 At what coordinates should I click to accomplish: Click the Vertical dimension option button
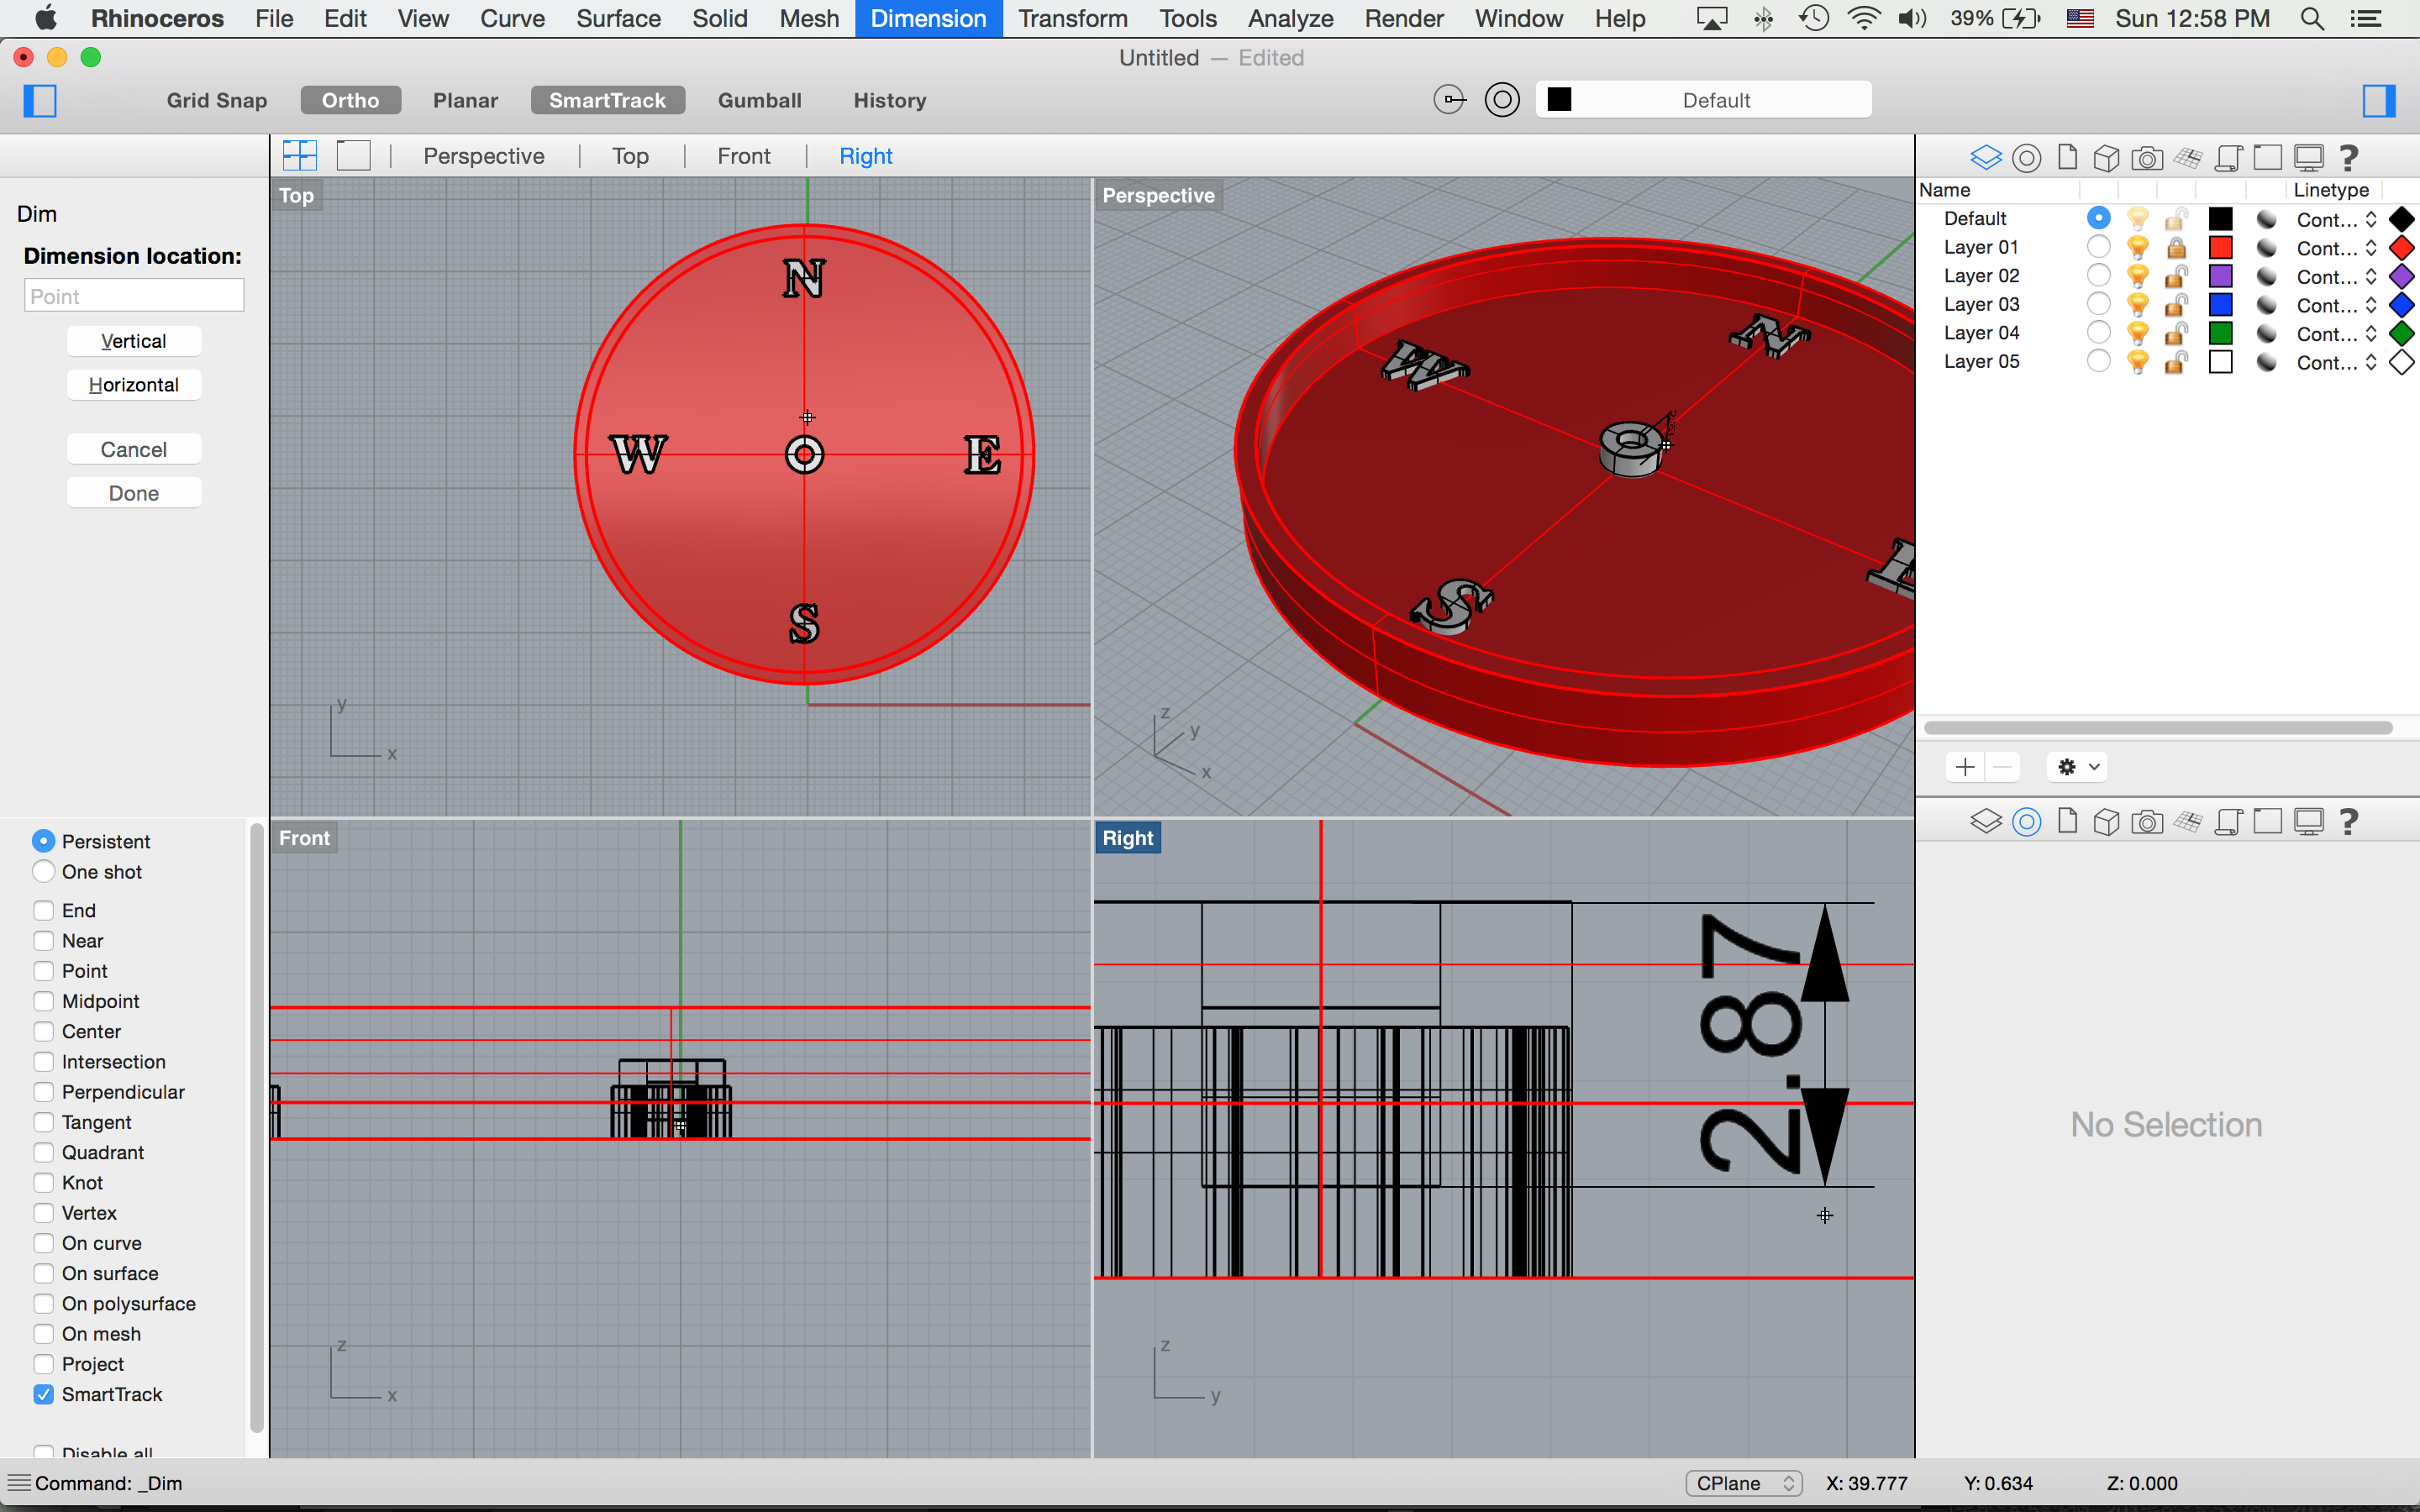tap(134, 341)
